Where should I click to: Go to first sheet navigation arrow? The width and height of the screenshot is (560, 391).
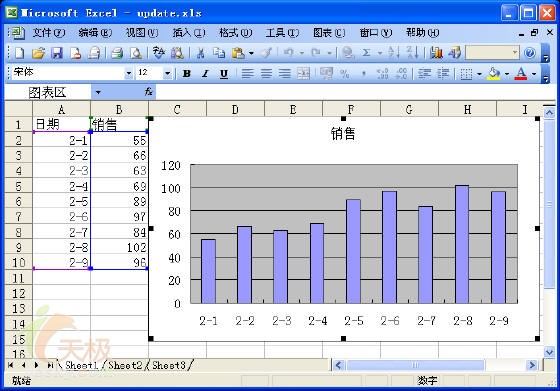11,365
